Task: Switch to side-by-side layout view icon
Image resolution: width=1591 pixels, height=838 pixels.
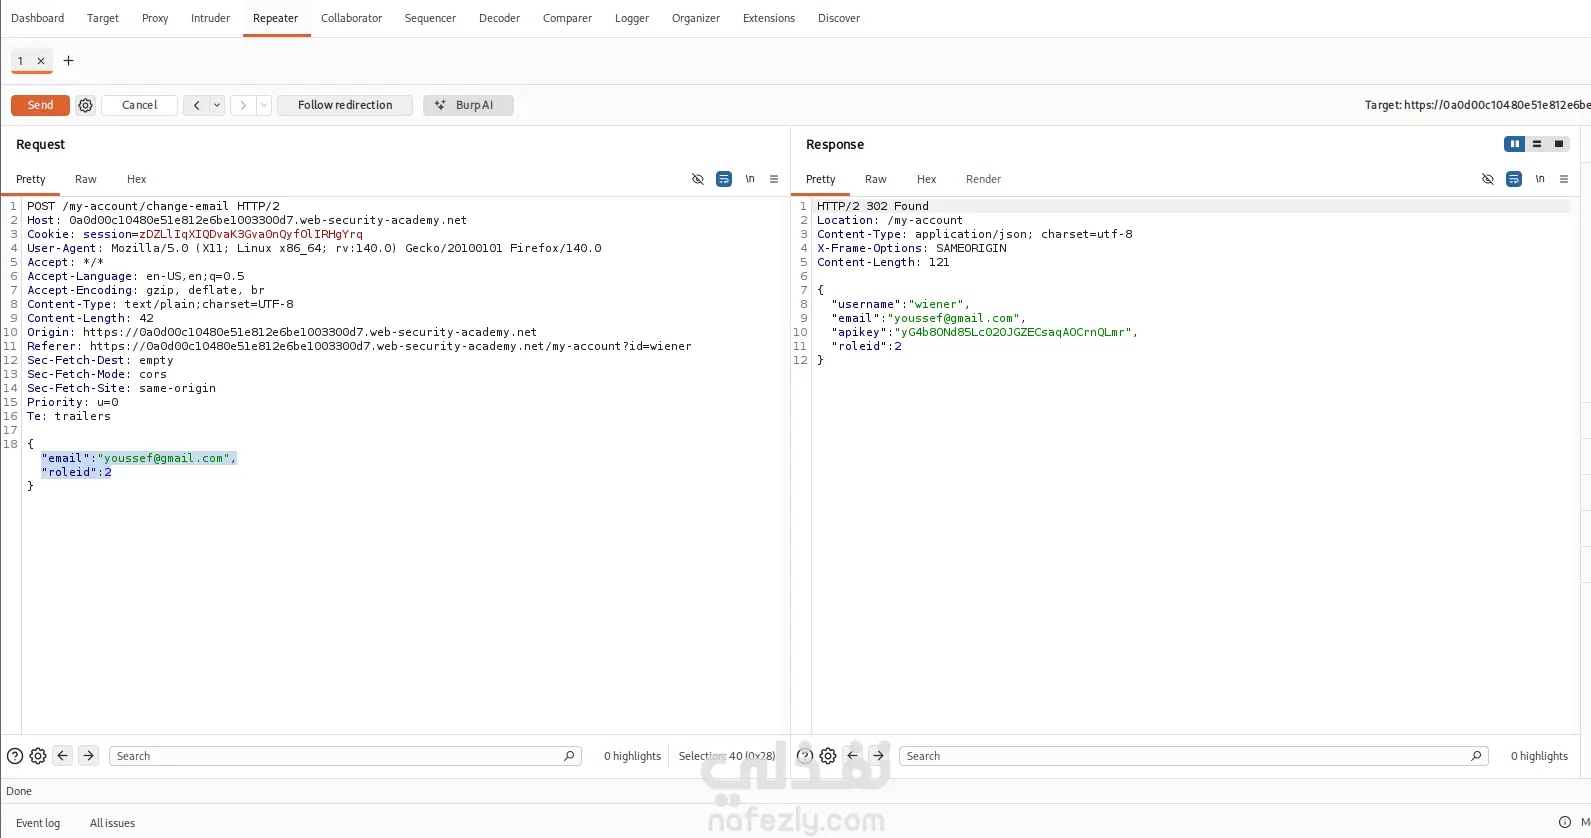Action: (1515, 144)
